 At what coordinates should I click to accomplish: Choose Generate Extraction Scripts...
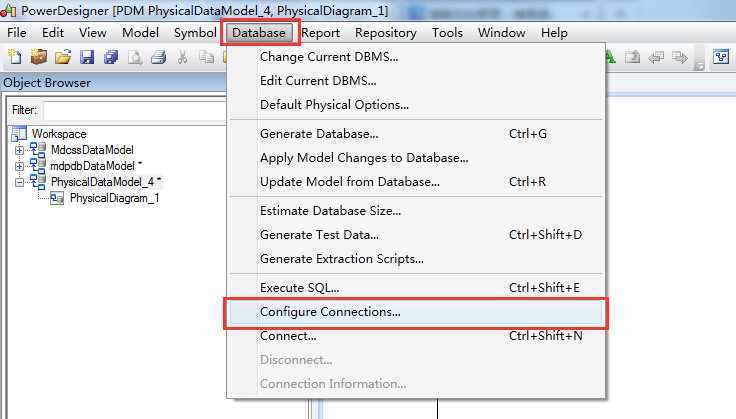click(416, 259)
